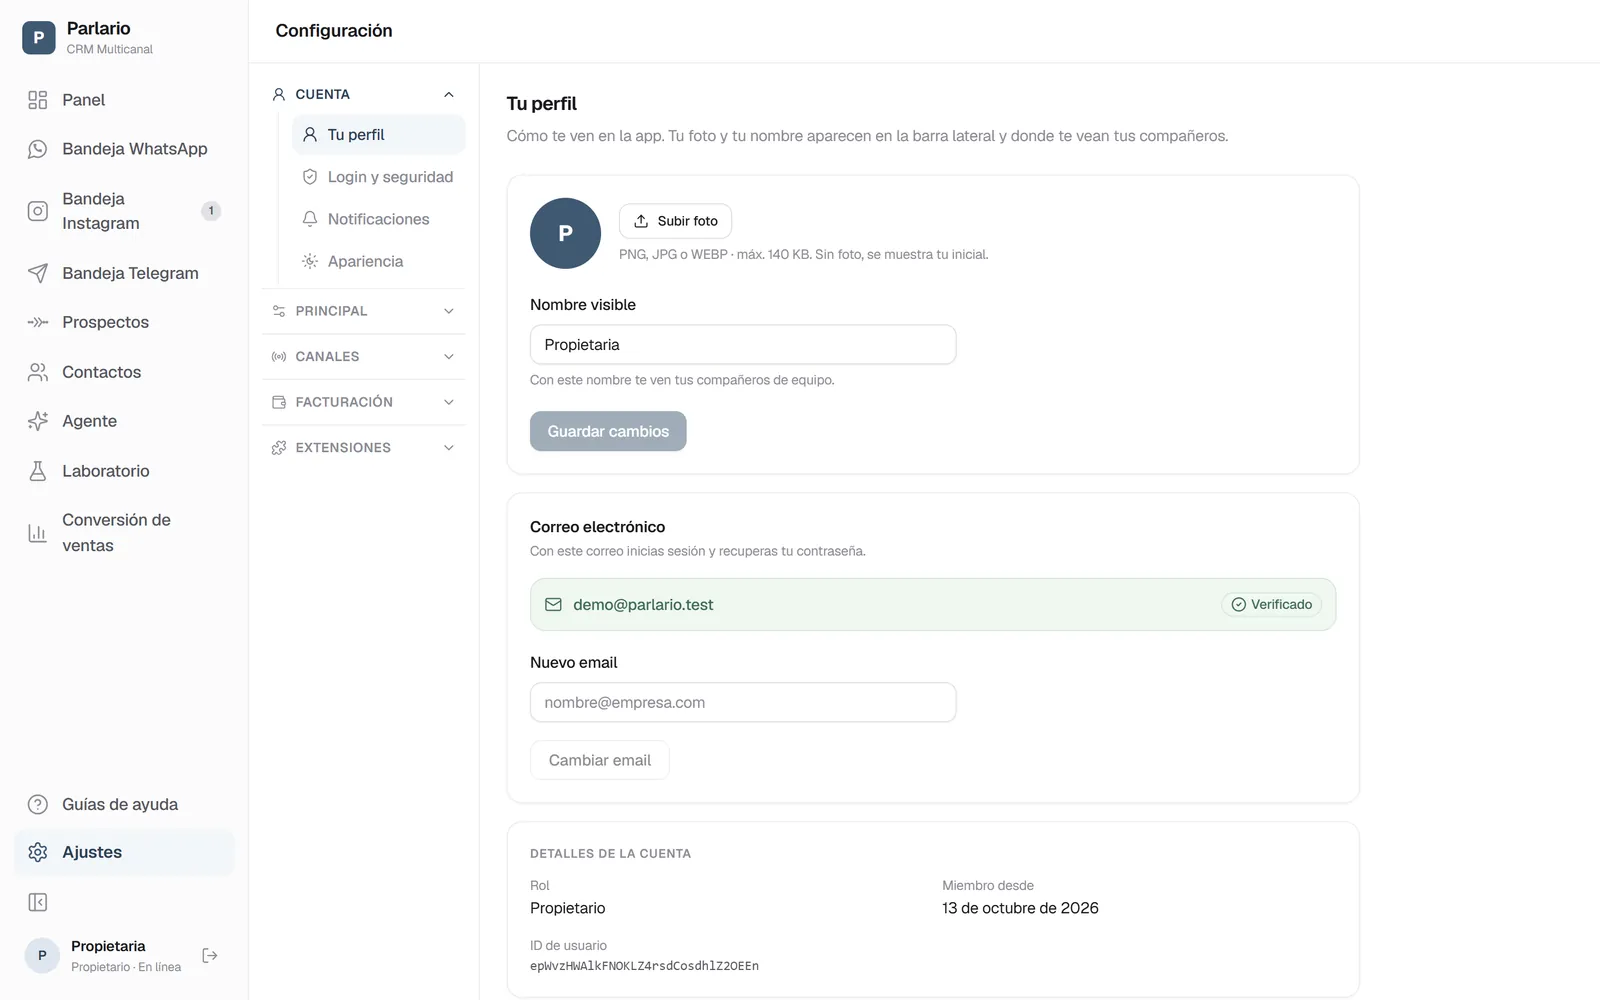Expand the PRINCIPAL settings section
Viewport: 1600px width, 1000px height.
pyautogui.click(x=364, y=311)
